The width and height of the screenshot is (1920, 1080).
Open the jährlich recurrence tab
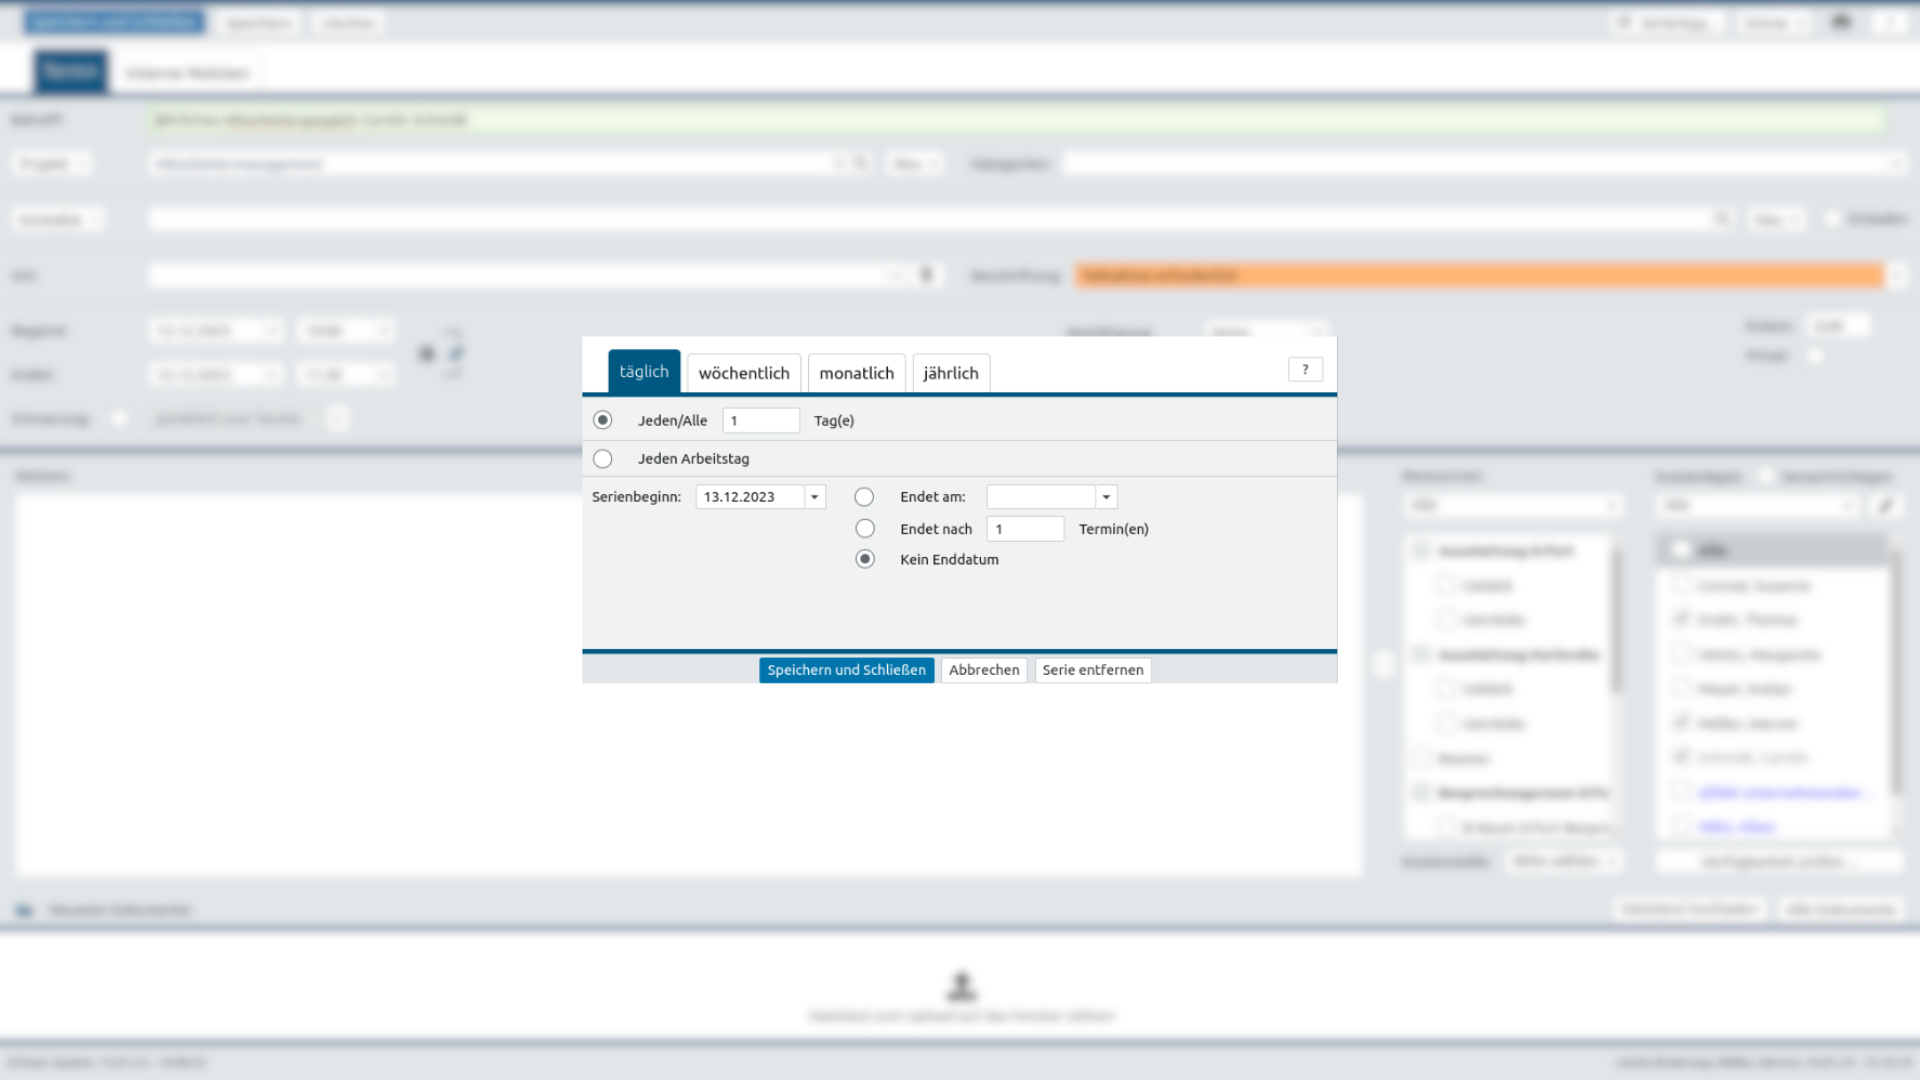pos(950,373)
